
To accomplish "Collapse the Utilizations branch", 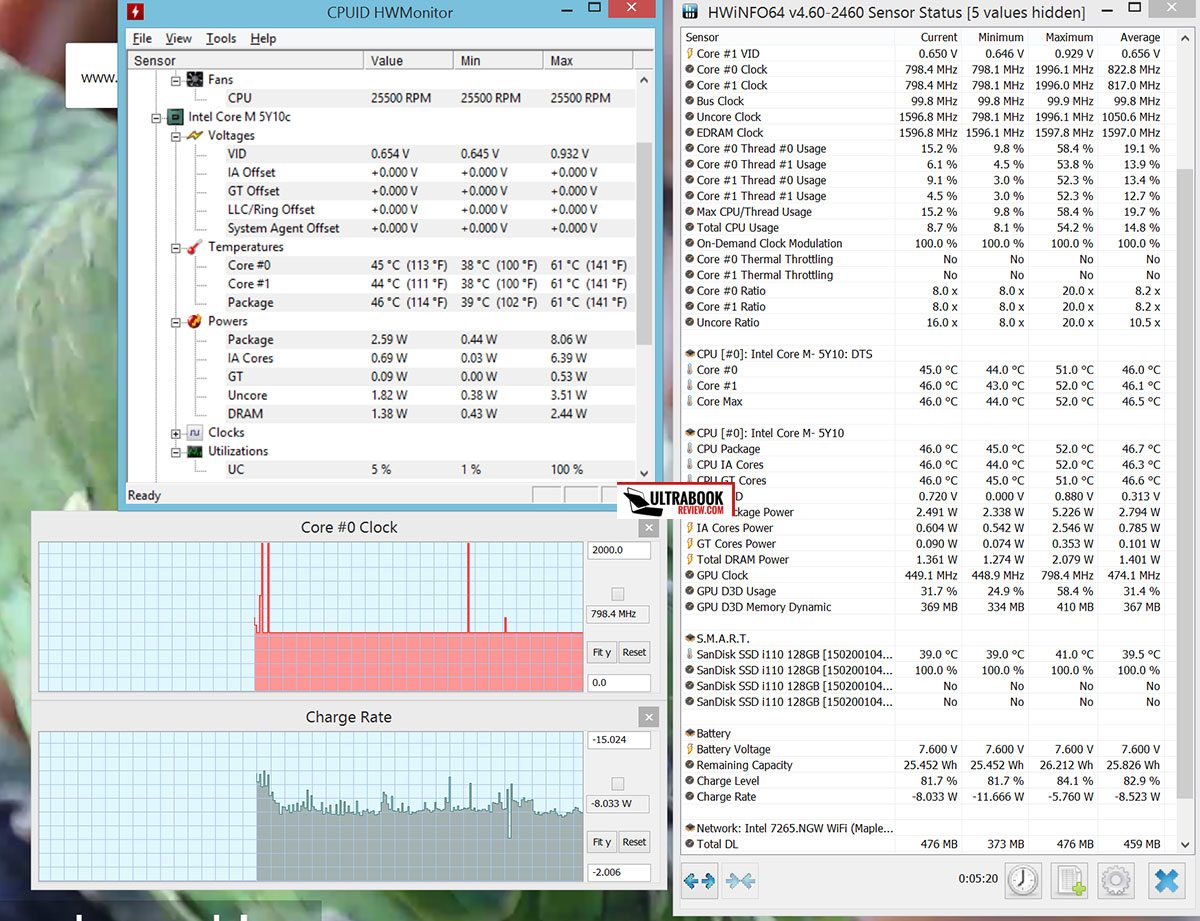I will pyautogui.click(x=176, y=451).
